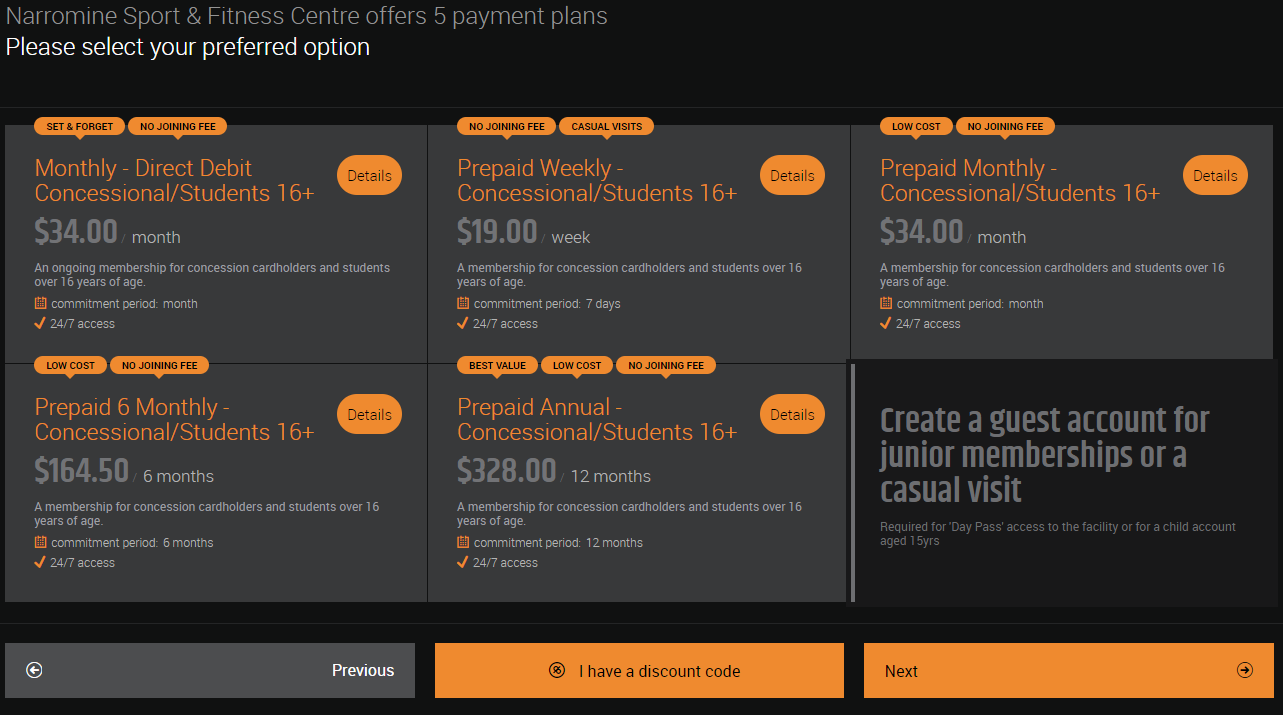Click calendar icon in Prepaid Monthly plan
The width and height of the screenshot is (1283, 715).
886,303
